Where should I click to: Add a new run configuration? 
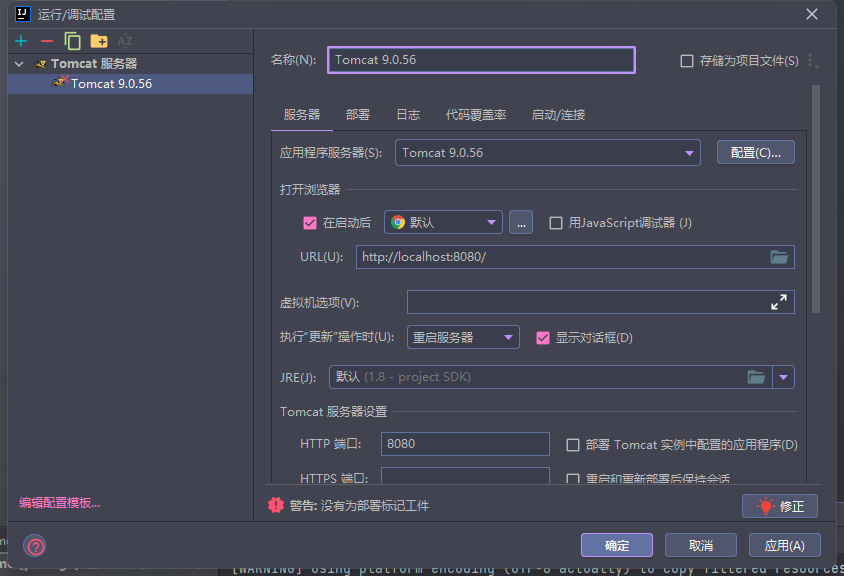coord(21,41)
